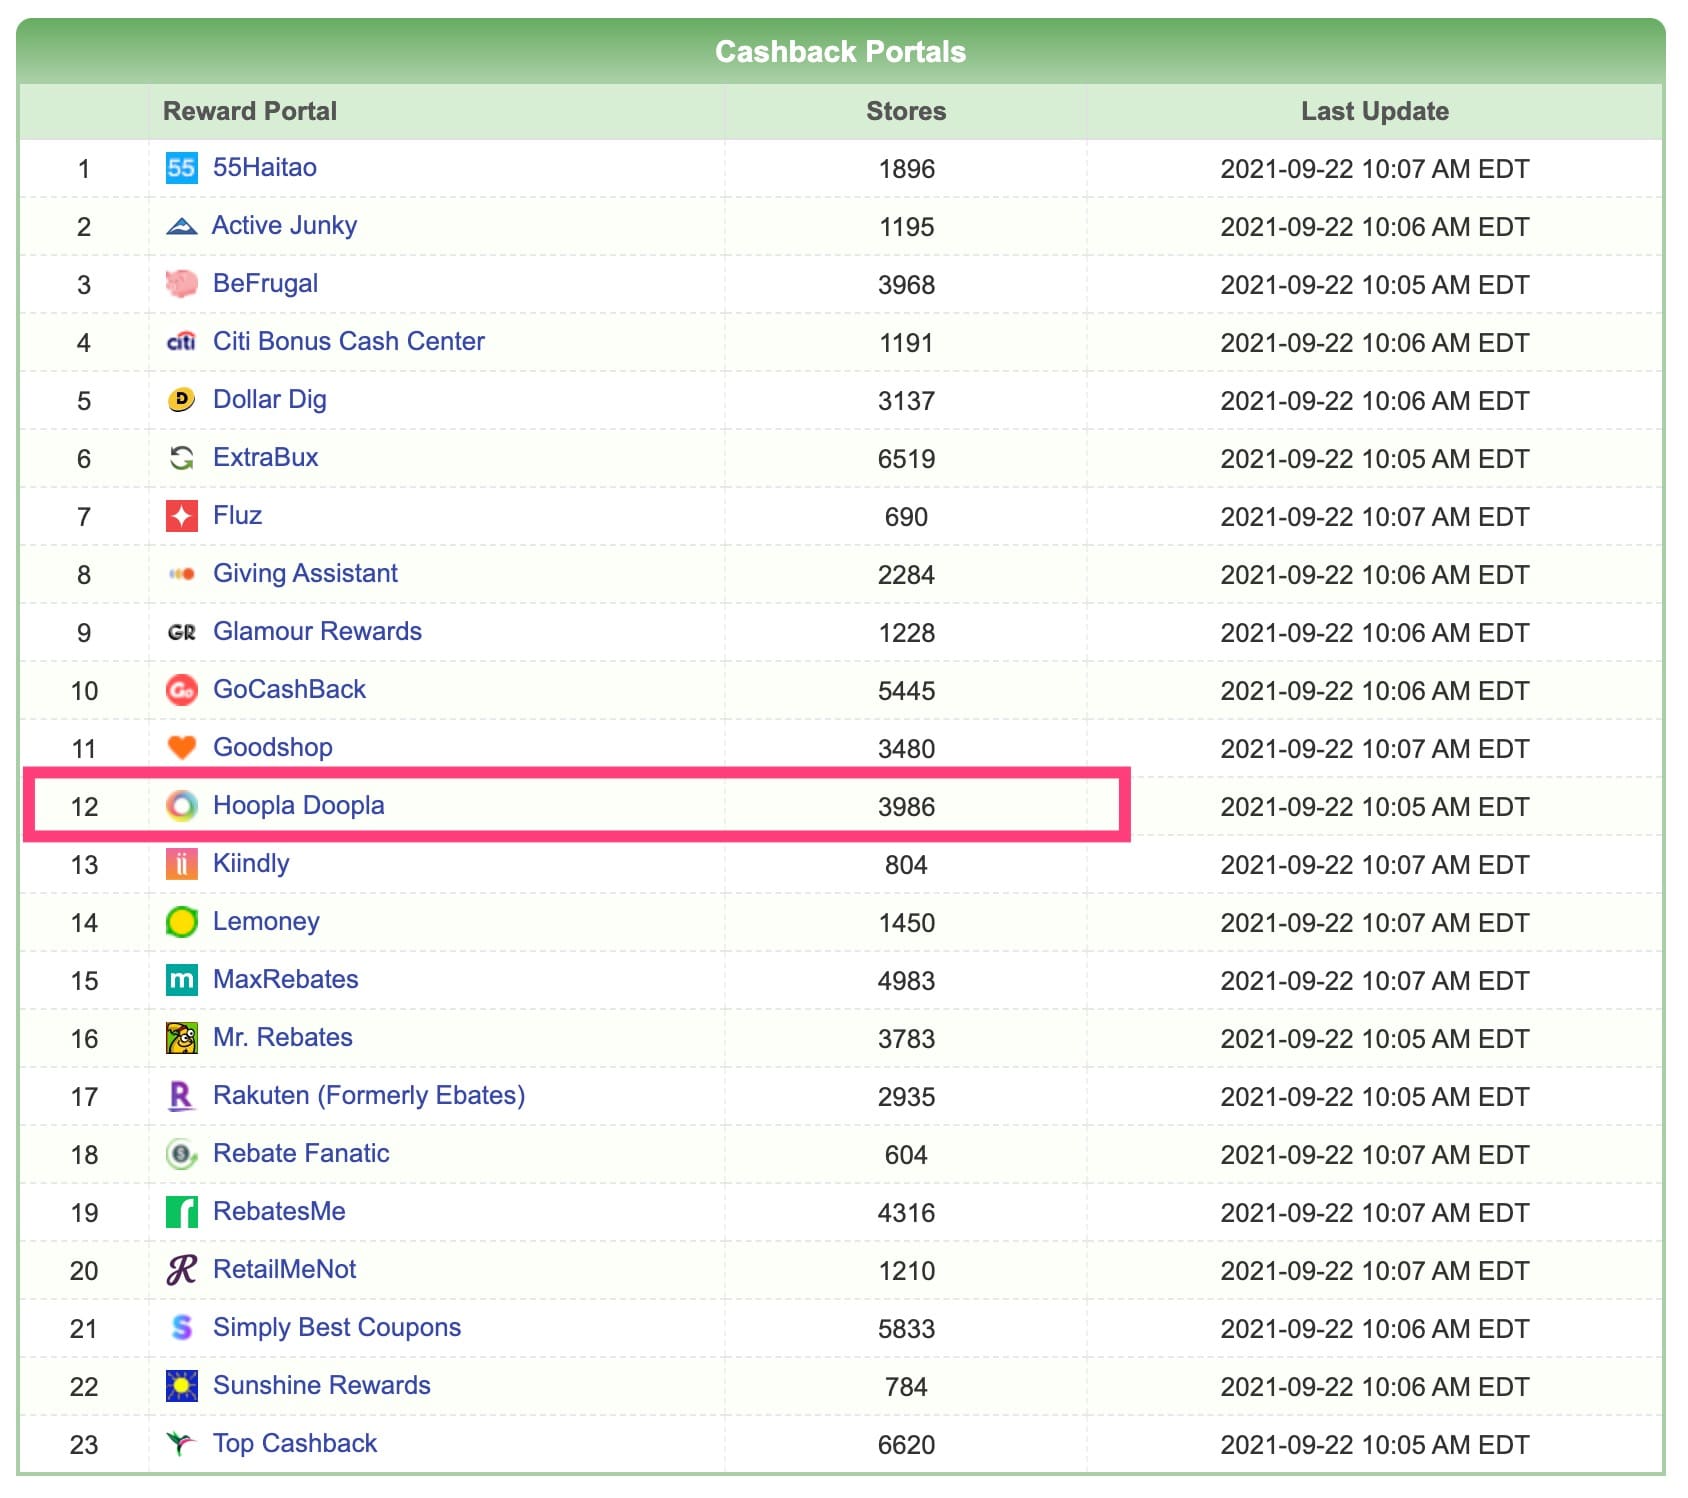The height and width of the screenshot is (1498, 1688).
Task: Click the Sunshine Rewards sun icon
Action: click(181, 1386)
